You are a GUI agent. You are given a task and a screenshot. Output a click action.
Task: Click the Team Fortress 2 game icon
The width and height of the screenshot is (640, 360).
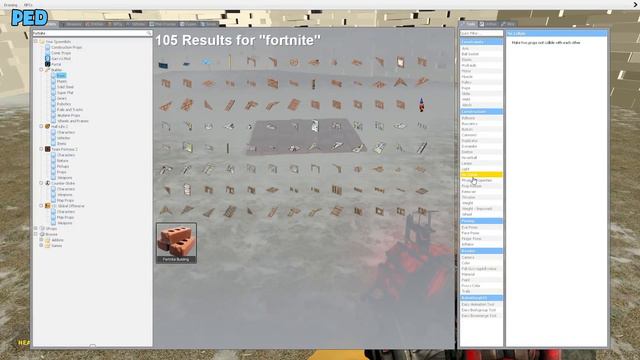pyautogui.click(x=47, y=149)
